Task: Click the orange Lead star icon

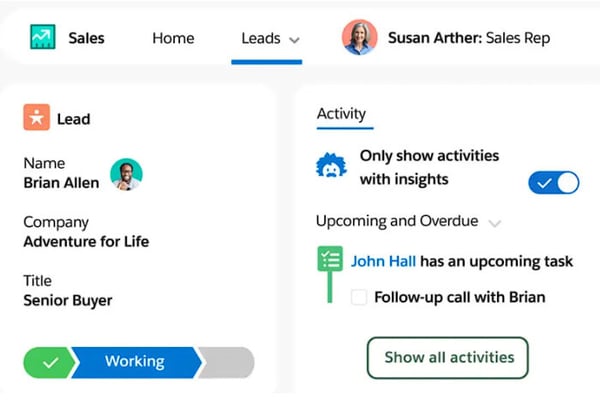Action: (37, 118)
